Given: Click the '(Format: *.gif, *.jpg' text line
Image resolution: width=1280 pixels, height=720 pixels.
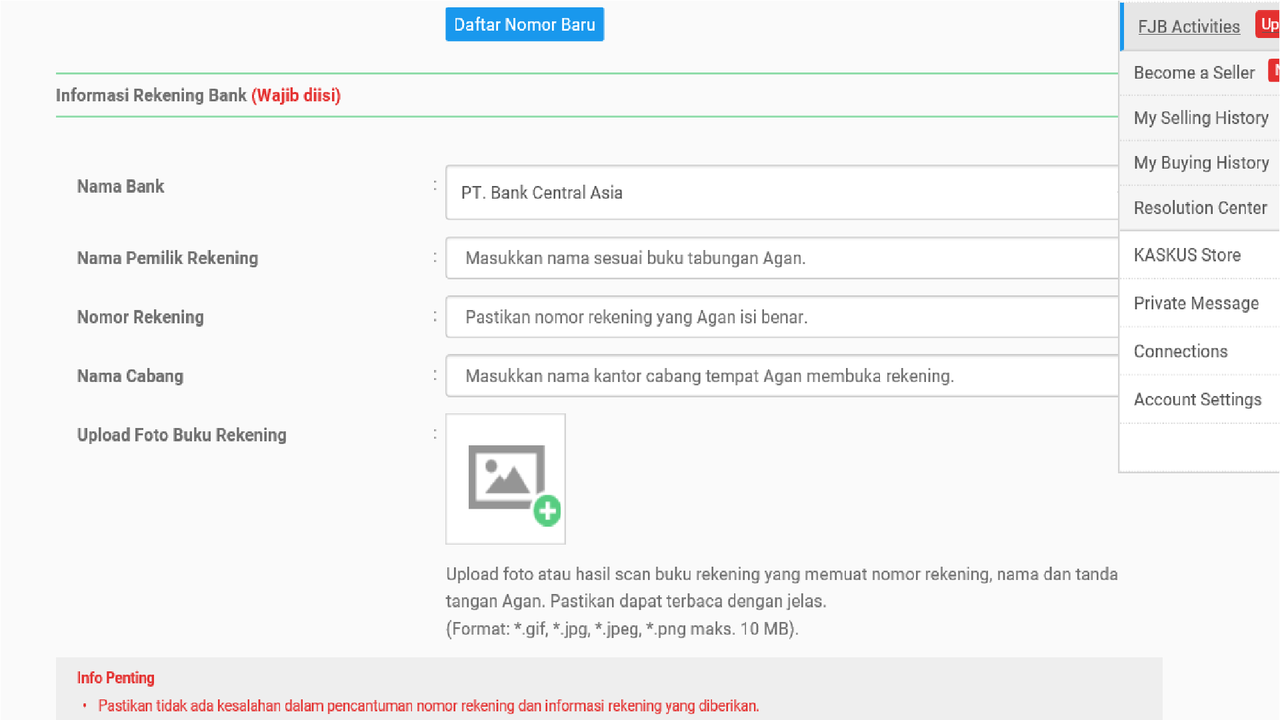Looking at the screenshot, I should pyautogui.click(x=622, y=629).
